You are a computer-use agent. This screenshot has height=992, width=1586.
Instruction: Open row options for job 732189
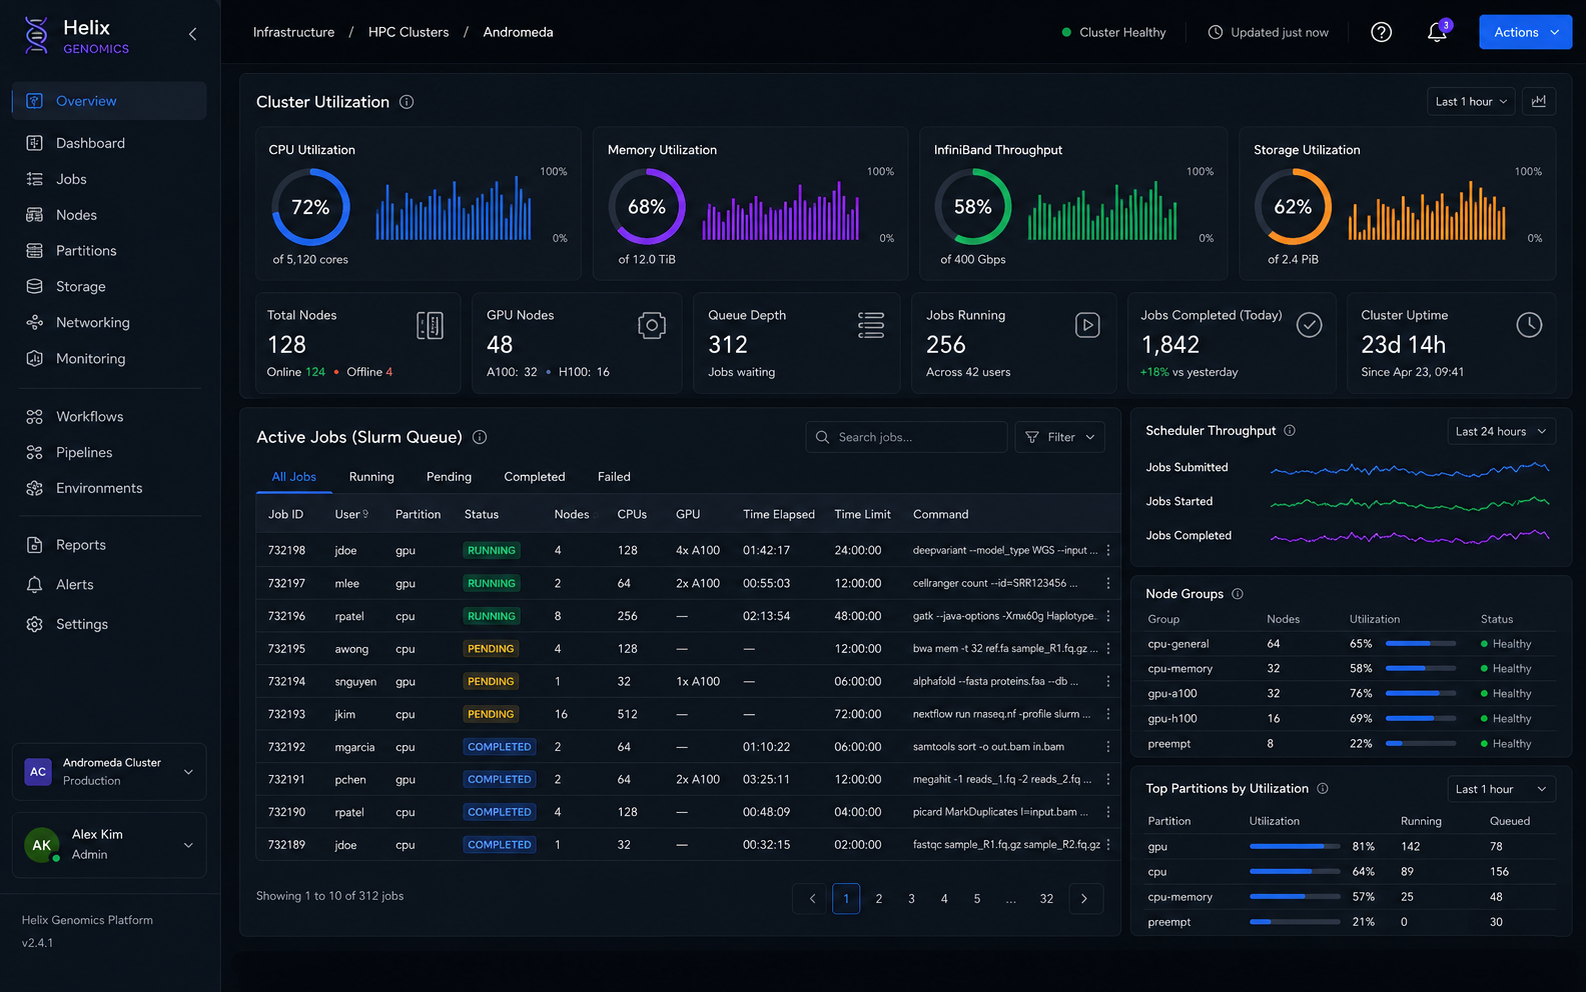(x=1108, y=845)
